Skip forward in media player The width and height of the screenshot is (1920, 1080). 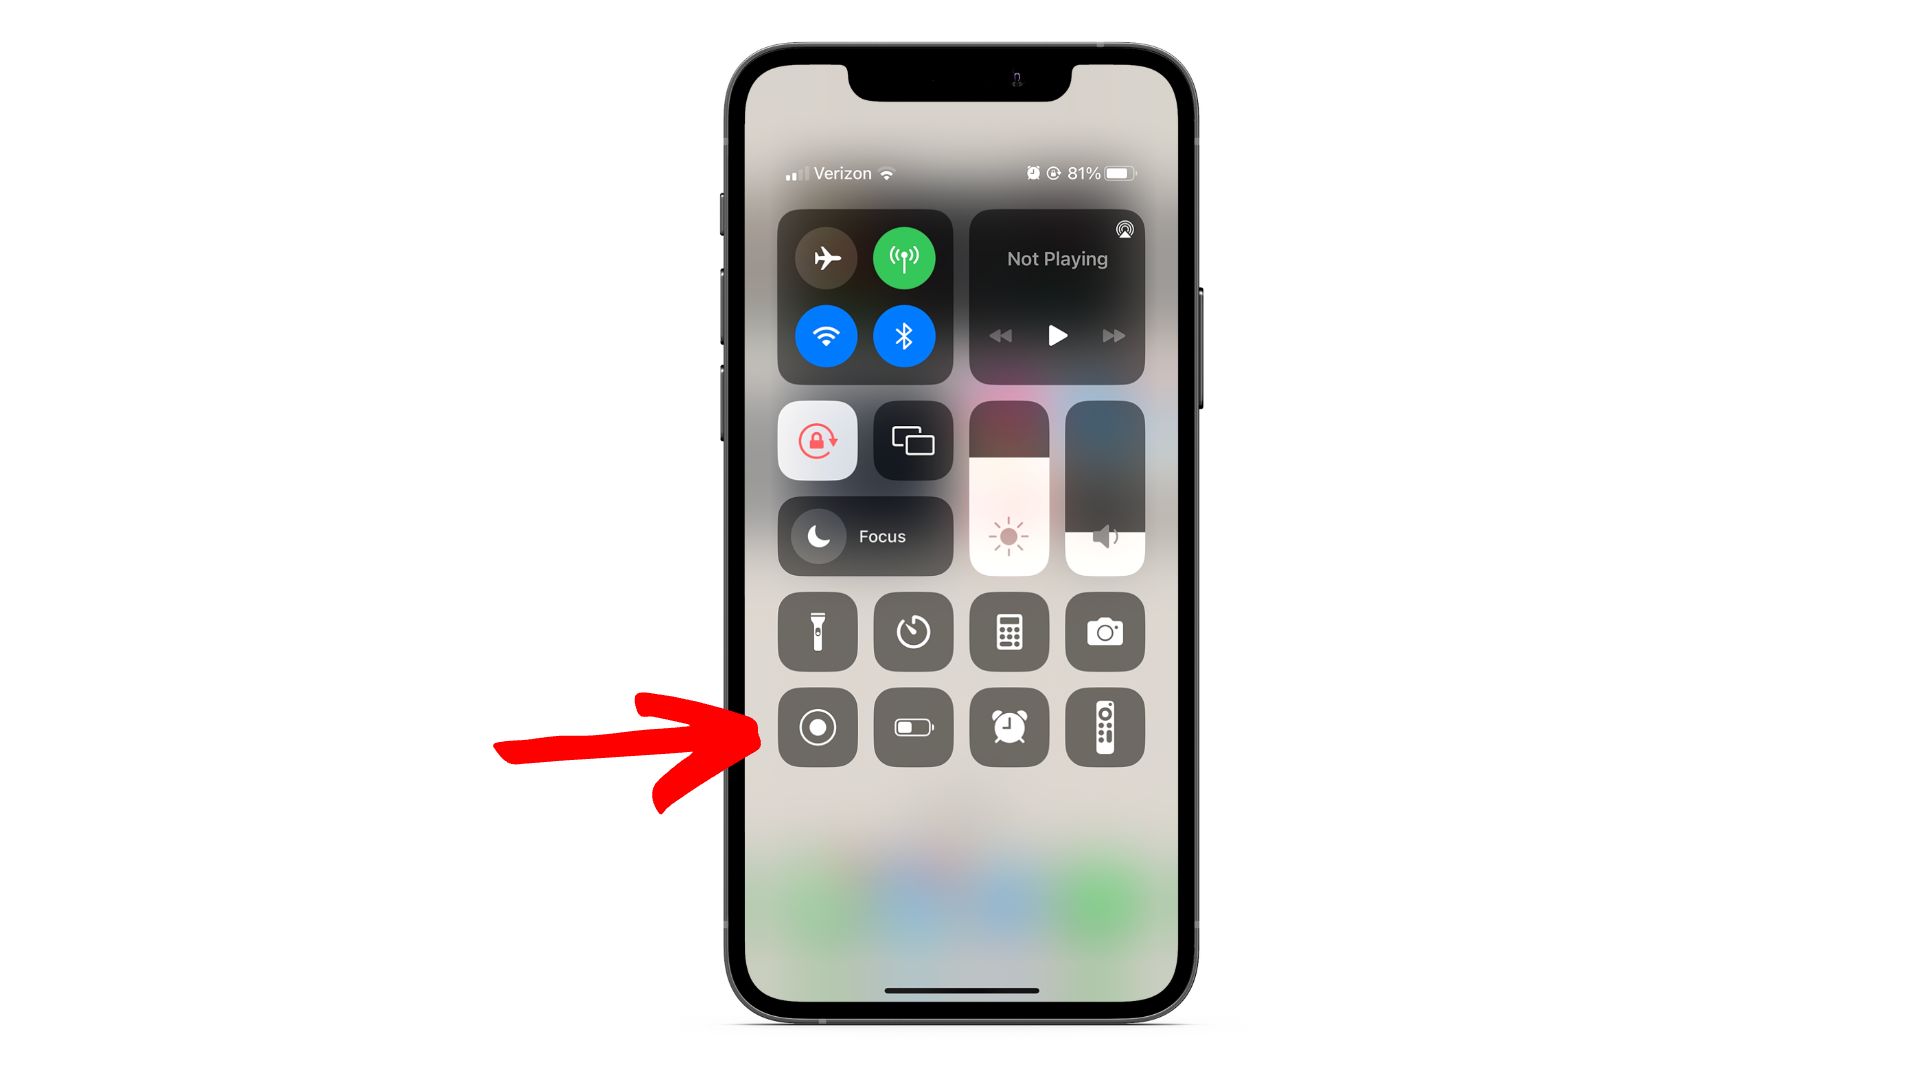(x=1113, y=335)
